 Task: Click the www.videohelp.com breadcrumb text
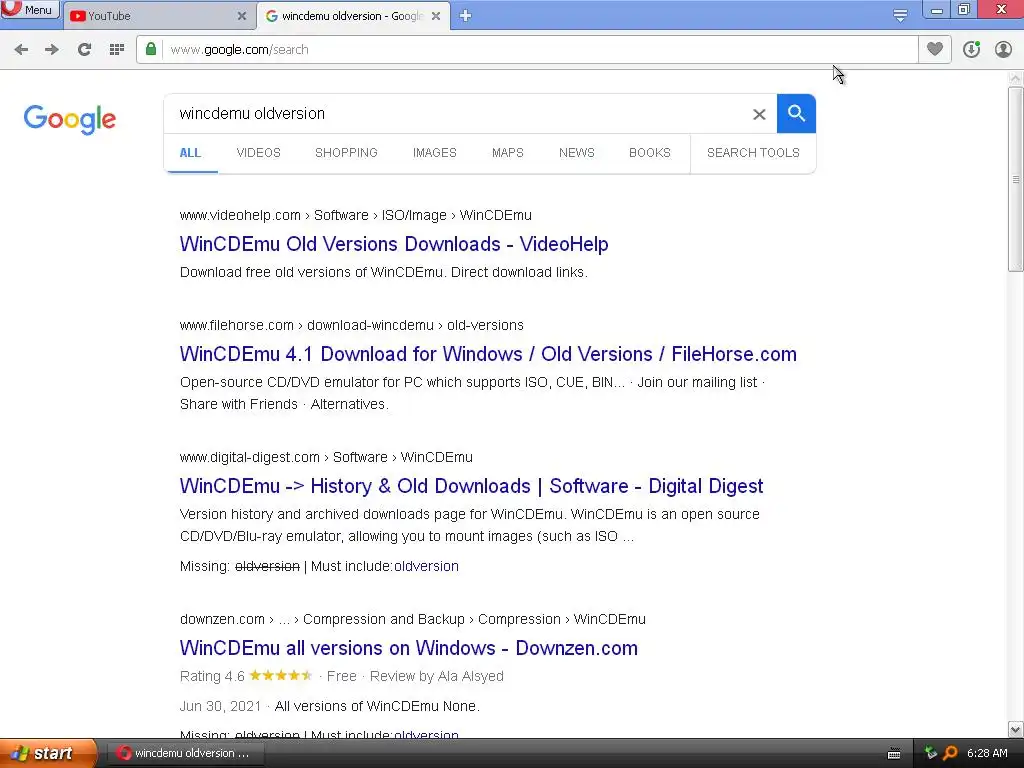pyautogui.click(x=240, y=216)
